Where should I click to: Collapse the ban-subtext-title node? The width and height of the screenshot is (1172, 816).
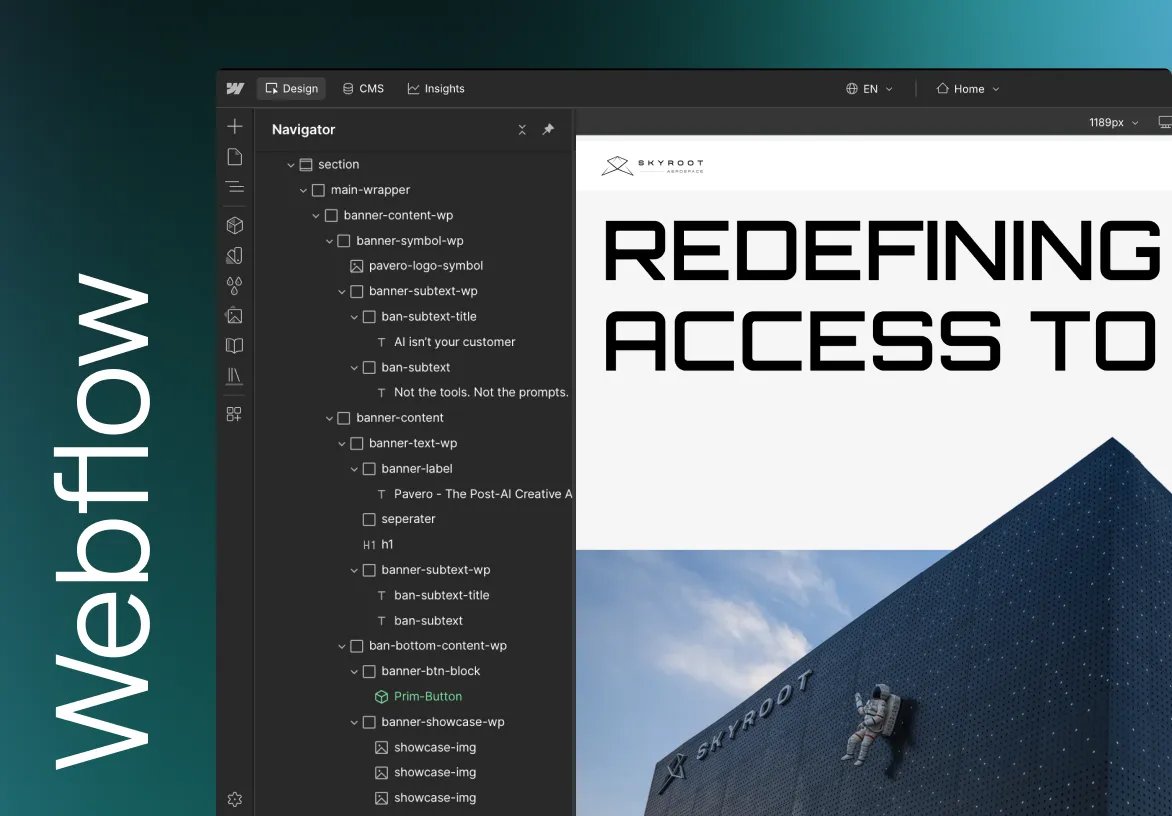point(354,318)
